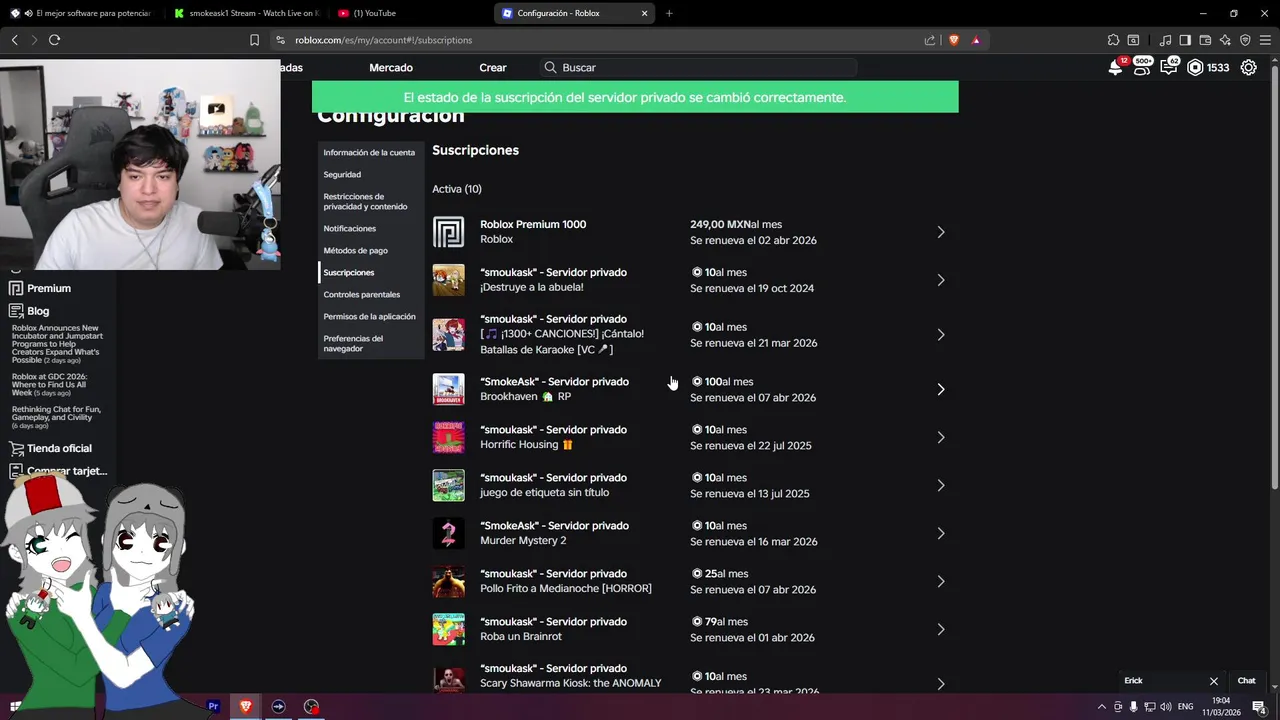
Task: Close the Configuración - Roblox tab
Action: point(644,13)
